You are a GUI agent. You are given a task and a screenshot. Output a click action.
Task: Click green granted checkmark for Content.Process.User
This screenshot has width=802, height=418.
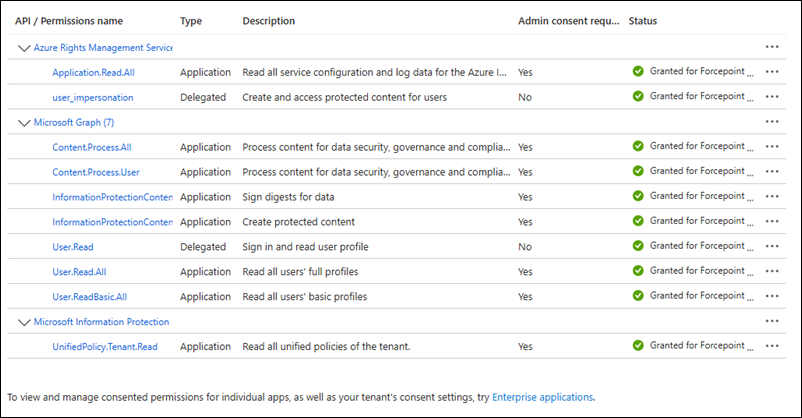click(x=638, y=171)
